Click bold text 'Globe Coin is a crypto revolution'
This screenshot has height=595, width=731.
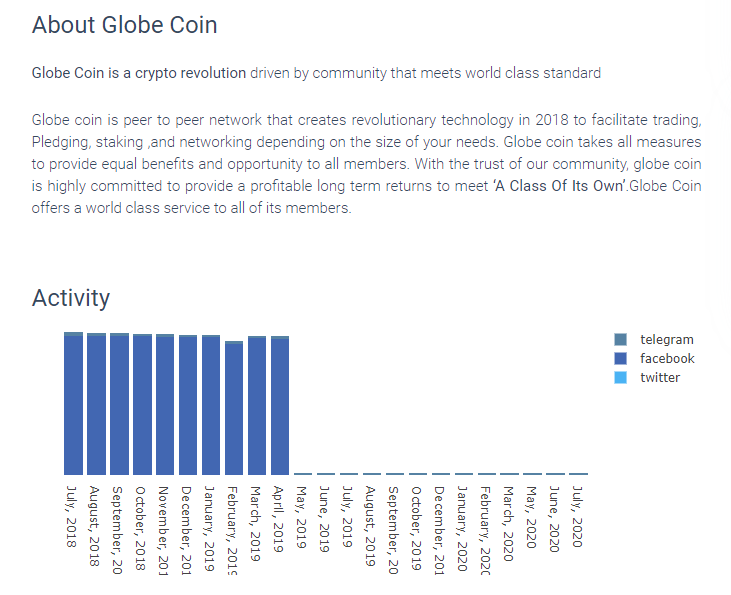139,73
